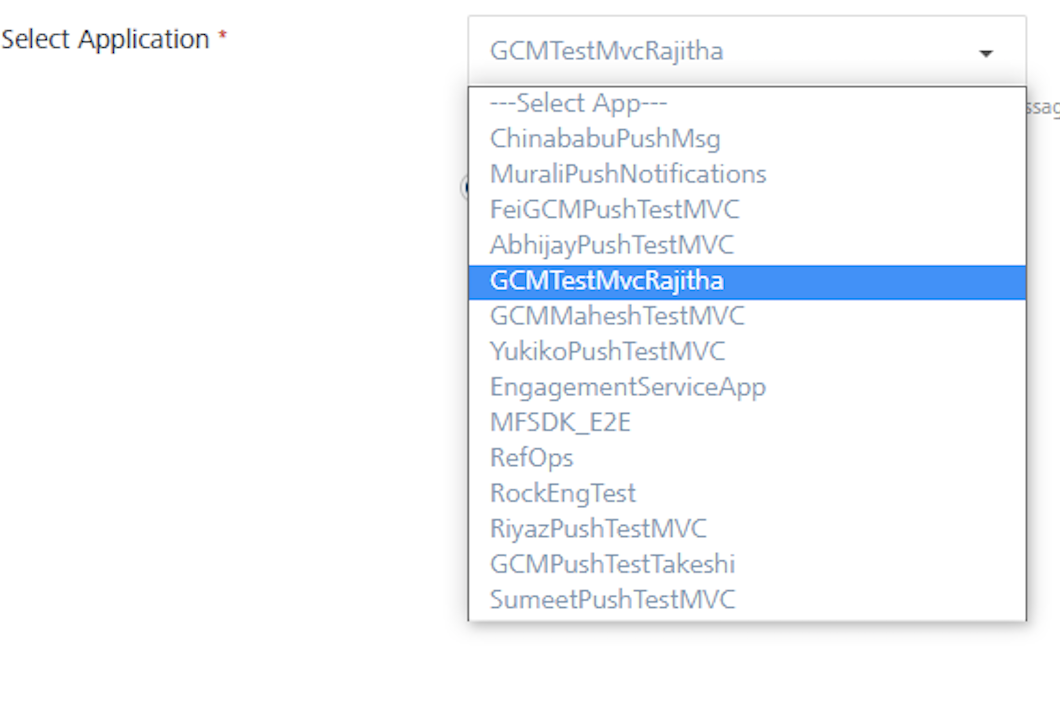
Task: Choose GCMPushTestTakeshi from the dropdown
Action: pyautogui.click(x=612, y=564)
